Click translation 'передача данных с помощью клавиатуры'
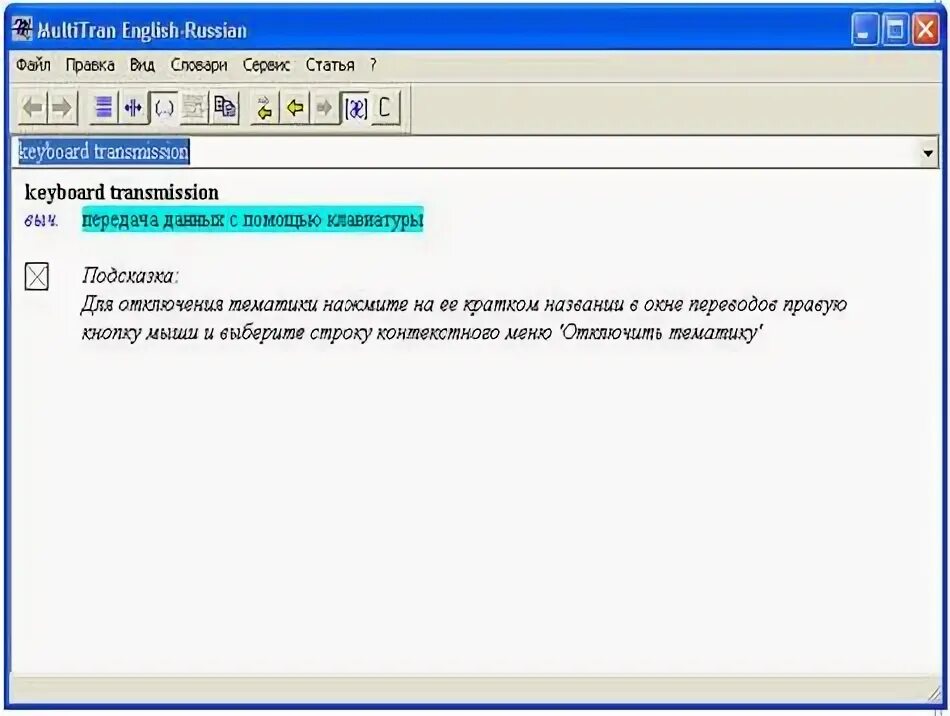 [x=253, y=219]
